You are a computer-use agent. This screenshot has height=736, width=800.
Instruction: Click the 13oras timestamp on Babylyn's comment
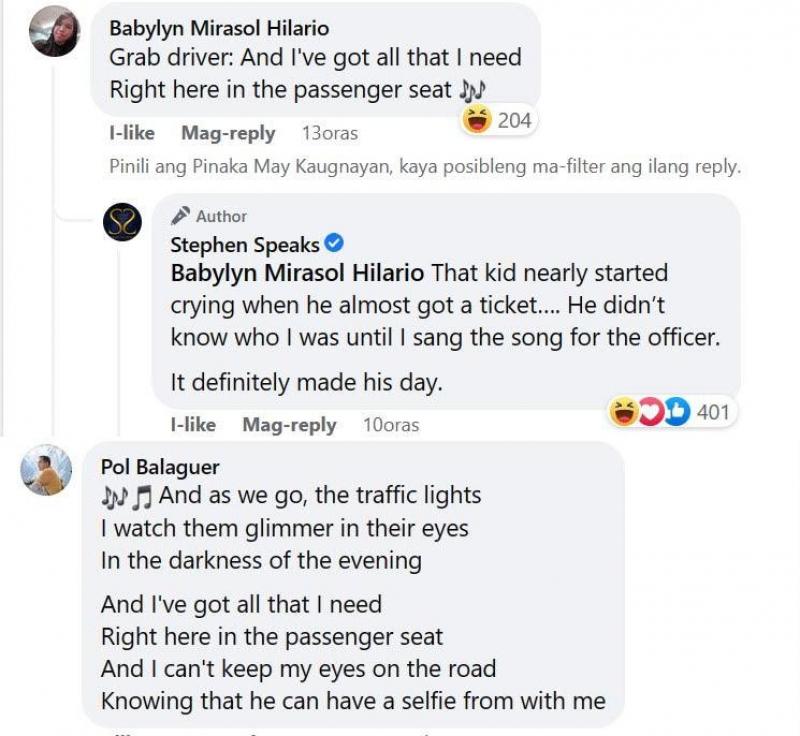click(x=329, y=133)
